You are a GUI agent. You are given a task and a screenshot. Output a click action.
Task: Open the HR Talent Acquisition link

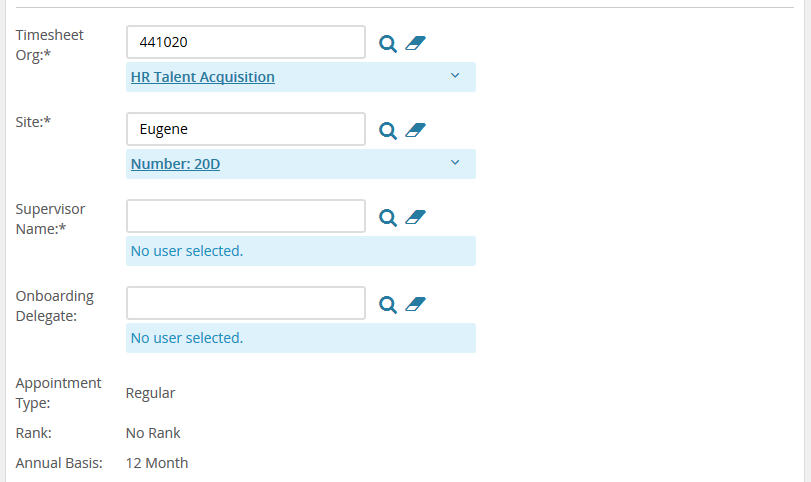click(x=203, y=77)
